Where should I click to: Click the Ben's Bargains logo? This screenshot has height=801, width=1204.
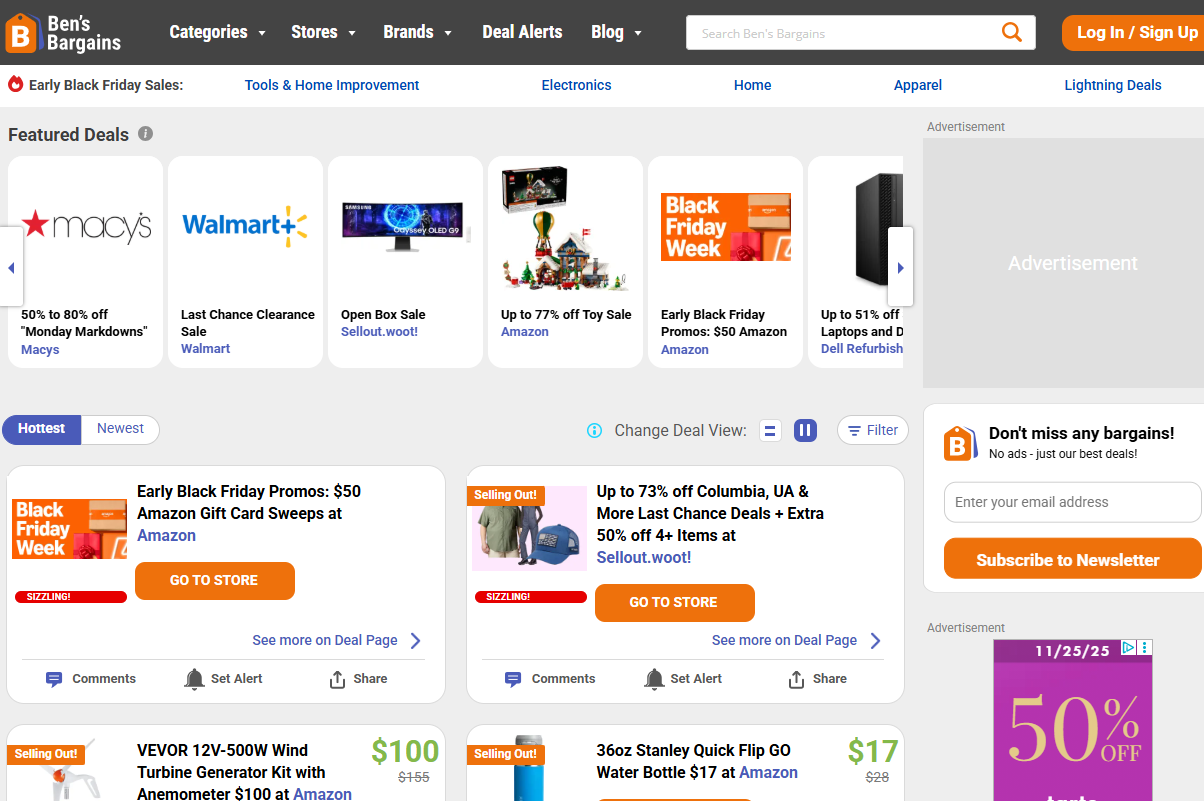[x=64, y=32]
